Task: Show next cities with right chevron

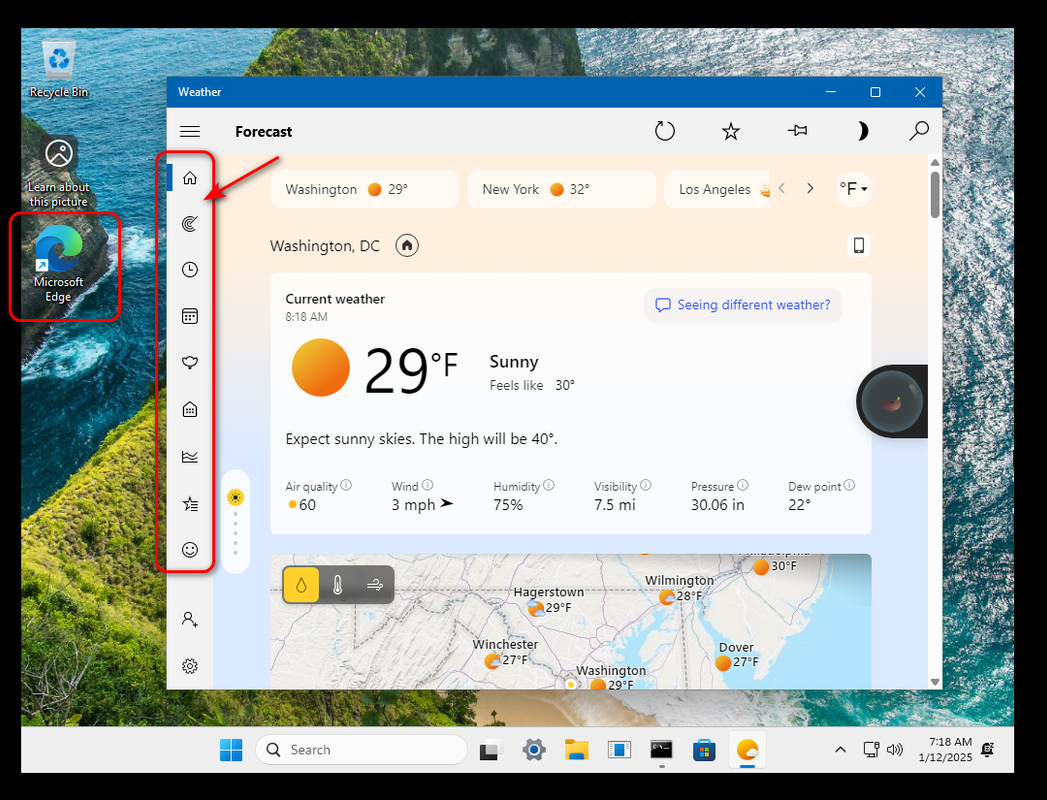Action: pos(810,188)
